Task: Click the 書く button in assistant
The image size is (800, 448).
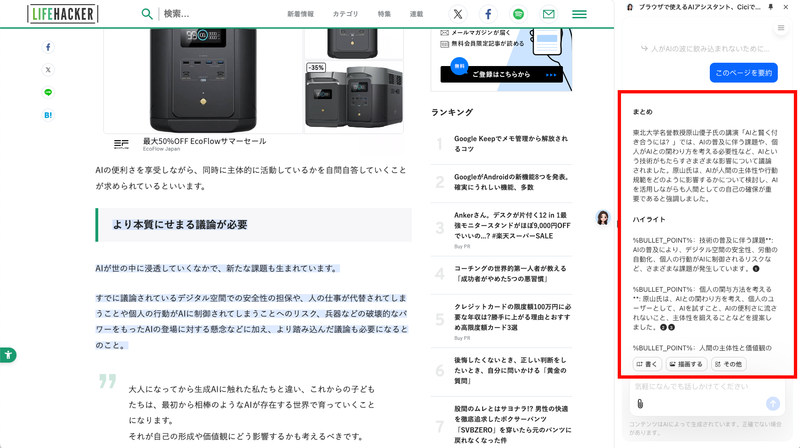Action: pyautogui.click(x=646, y=364)
